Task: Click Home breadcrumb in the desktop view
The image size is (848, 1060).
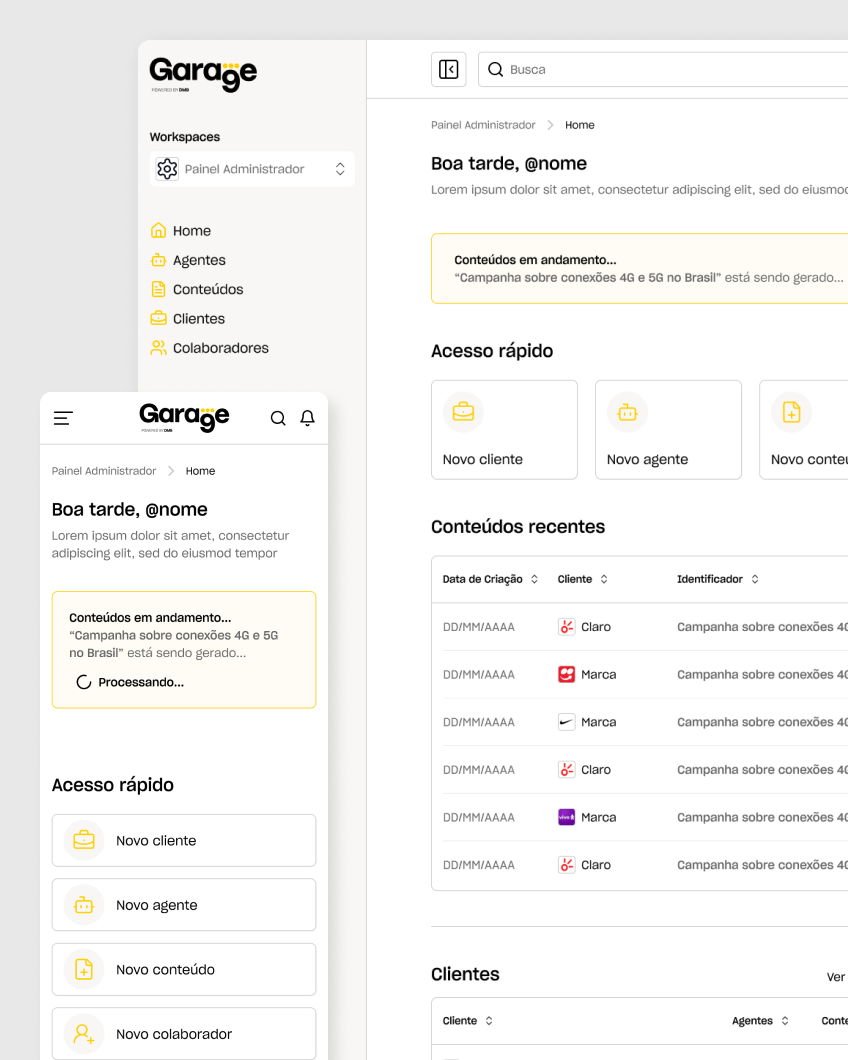Action: point(580,125)
